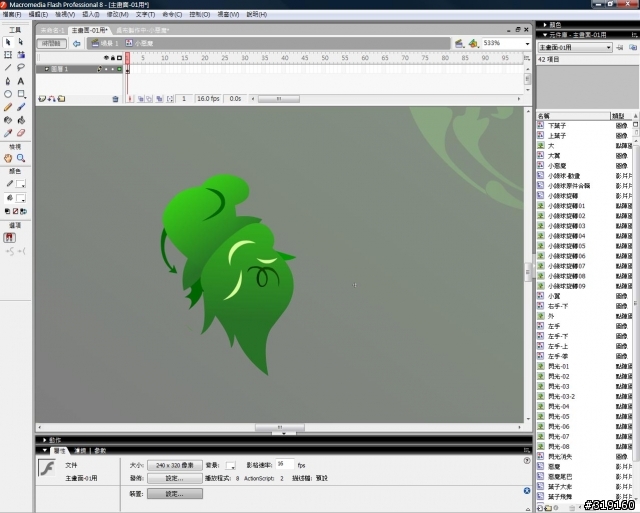This screenshot has width=640, height=513.
Task: Click New Symbol icon at library bottom
Action: [540, 508]
